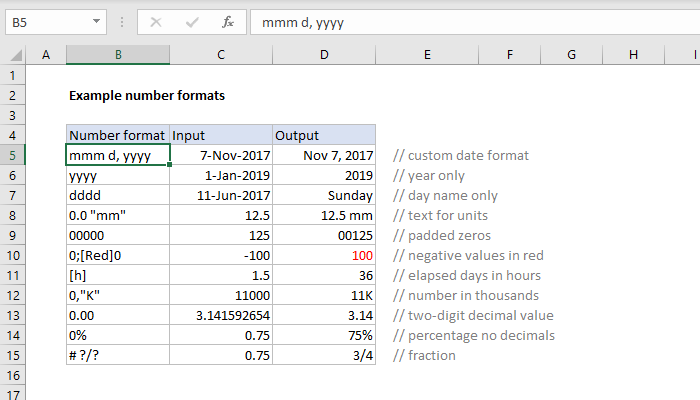Select column E header
The image size is (700, 400).
[x=427, y=54]
